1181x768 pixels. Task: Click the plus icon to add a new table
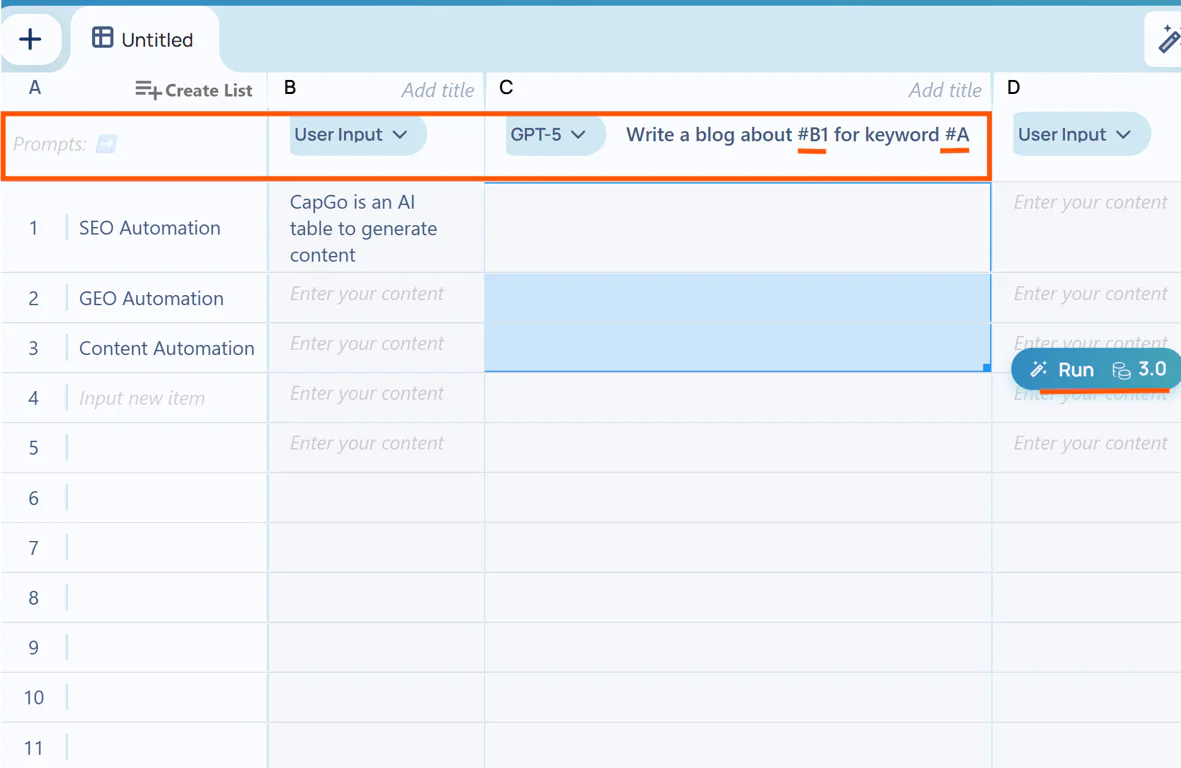point(30,39)
